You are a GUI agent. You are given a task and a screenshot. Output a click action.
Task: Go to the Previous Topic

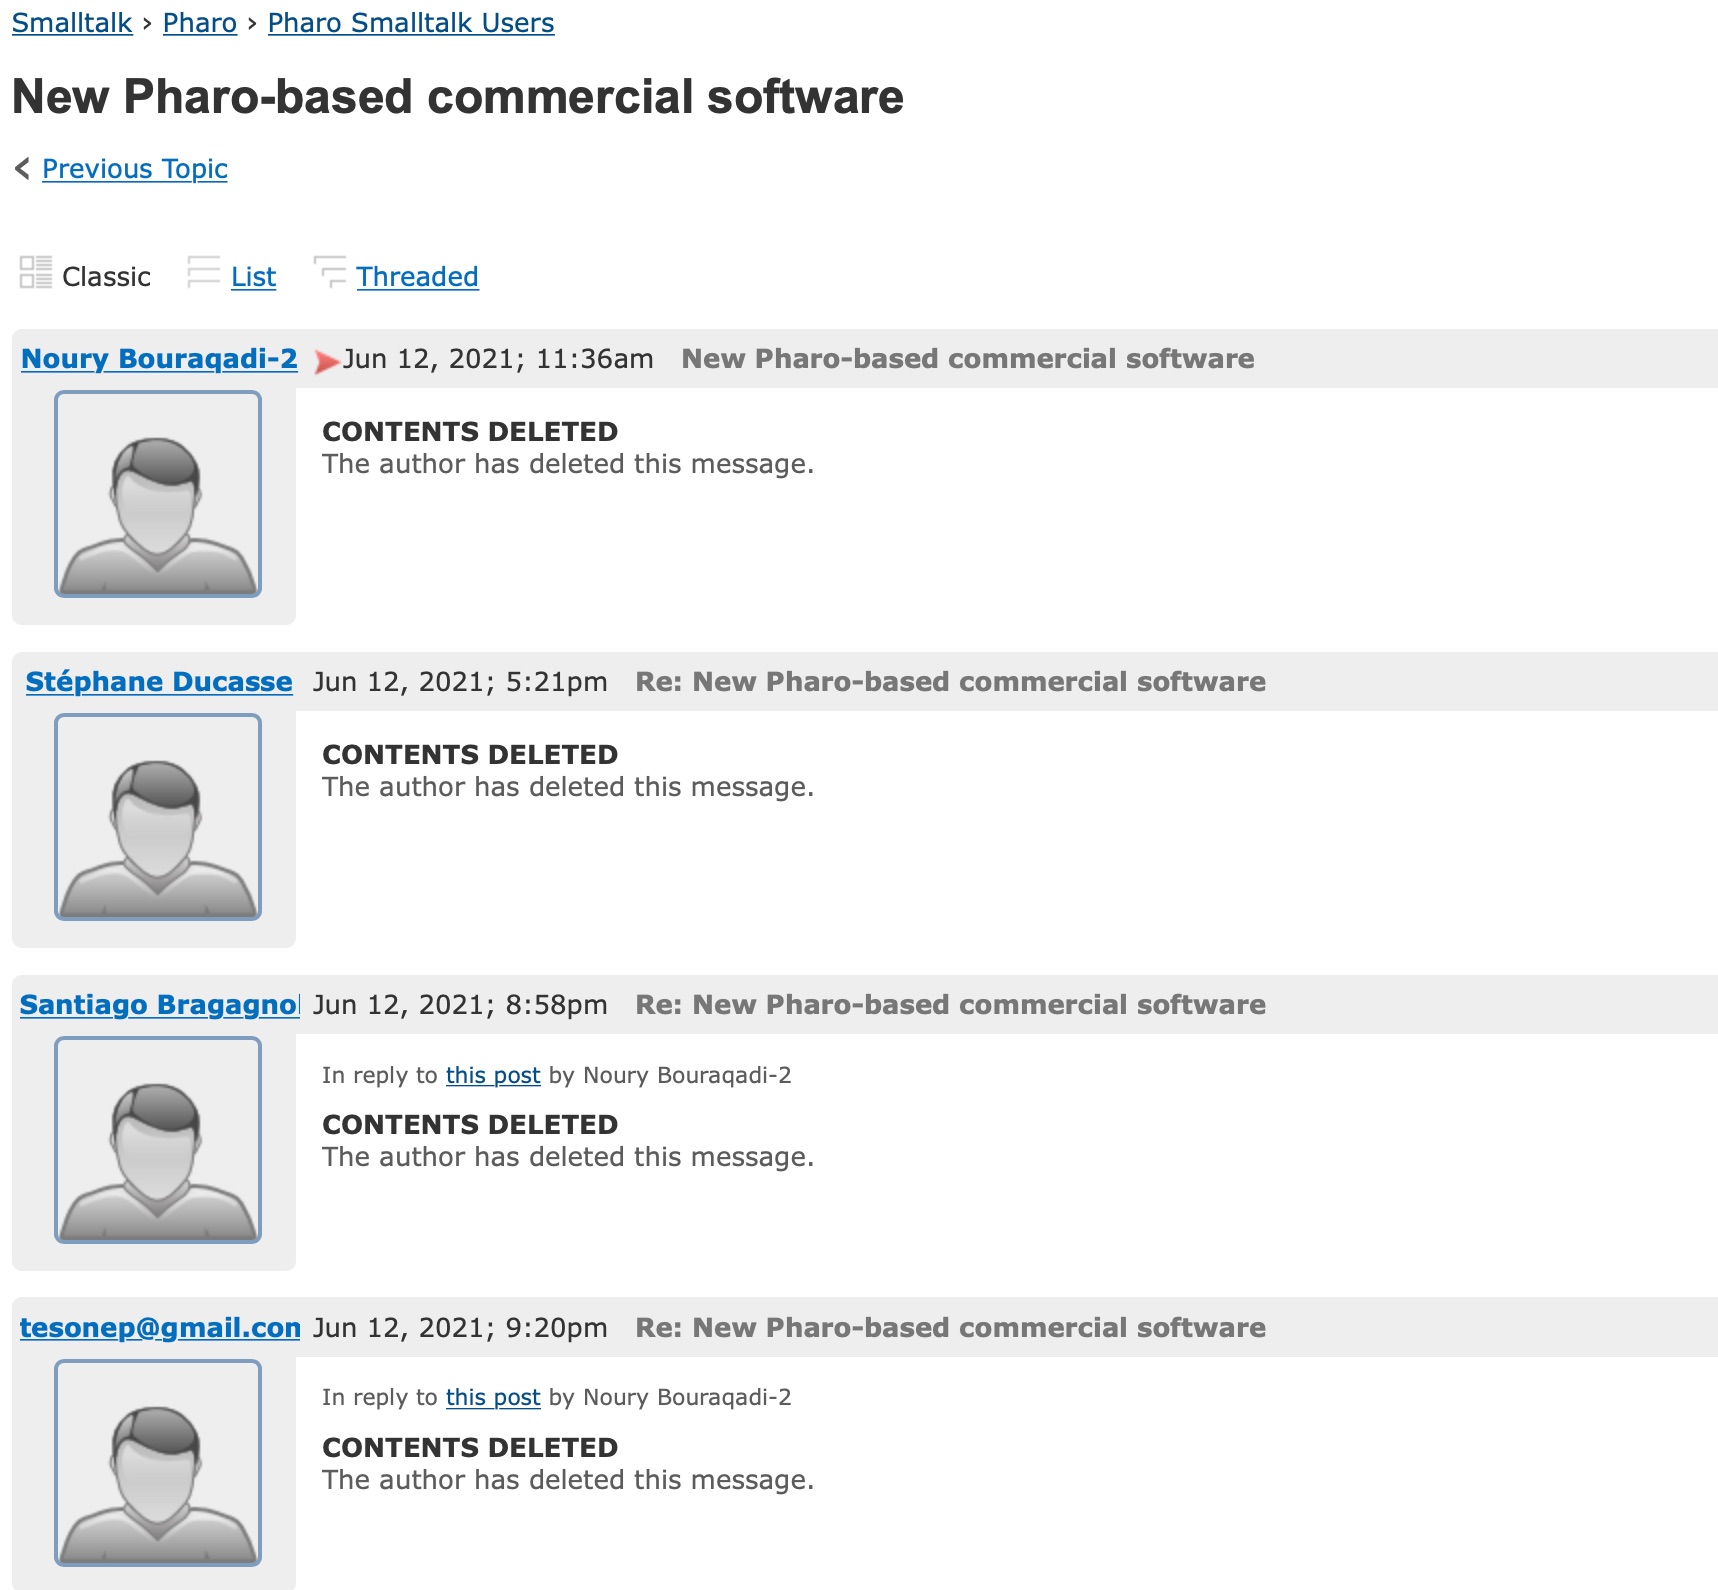(135, 169)
